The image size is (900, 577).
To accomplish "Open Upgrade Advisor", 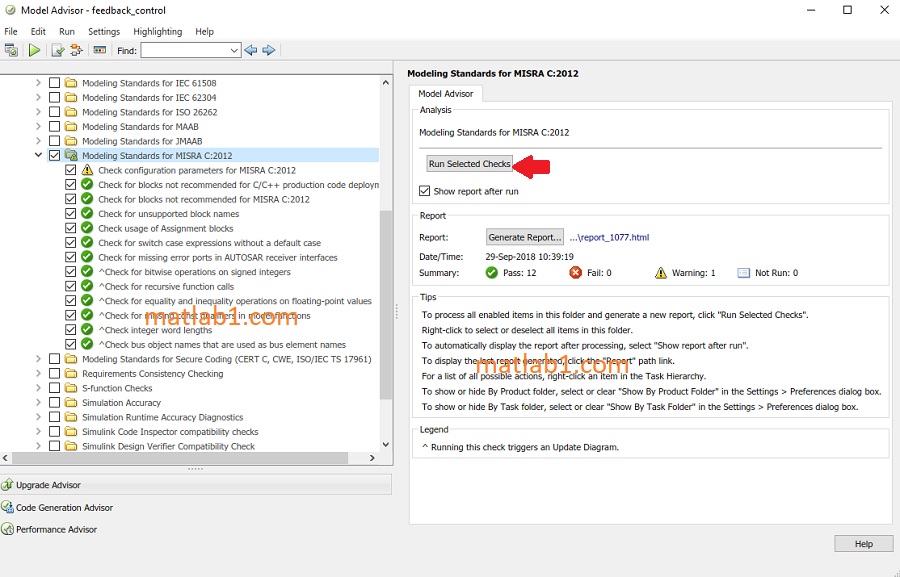I will click(196, 485).
